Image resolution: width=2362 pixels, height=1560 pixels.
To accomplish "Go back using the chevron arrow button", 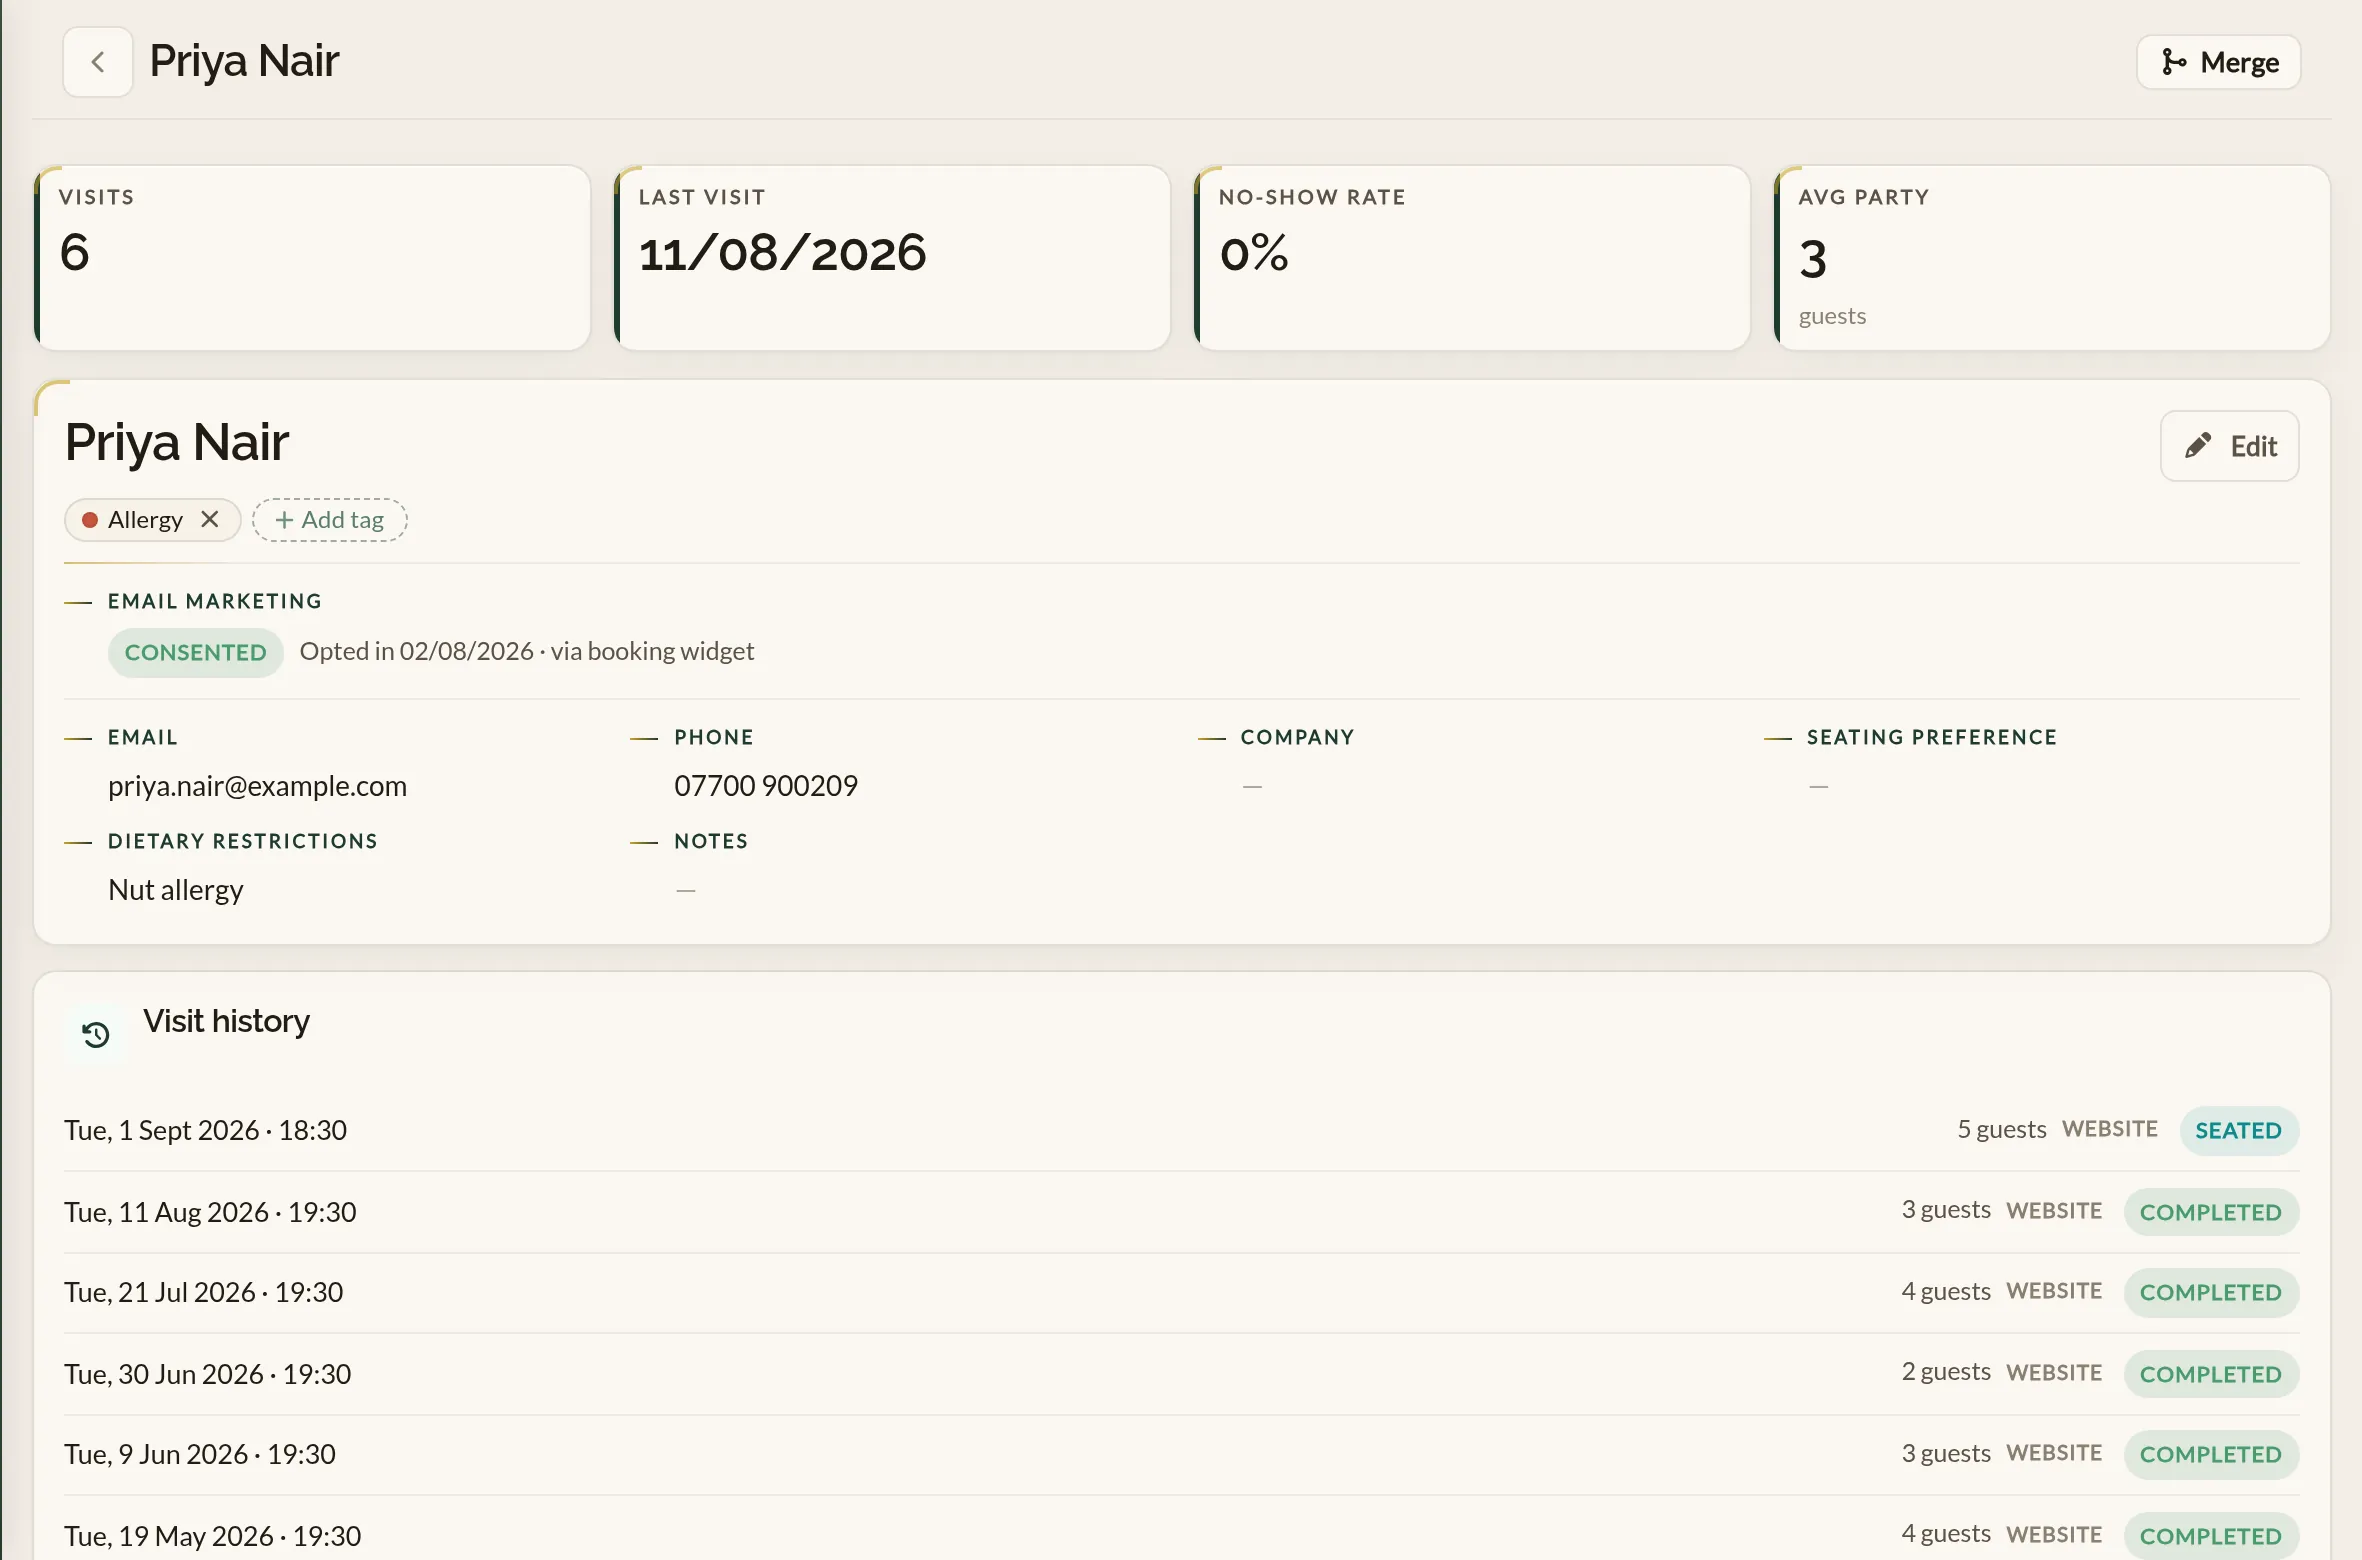I will click(x=98, y=62).
